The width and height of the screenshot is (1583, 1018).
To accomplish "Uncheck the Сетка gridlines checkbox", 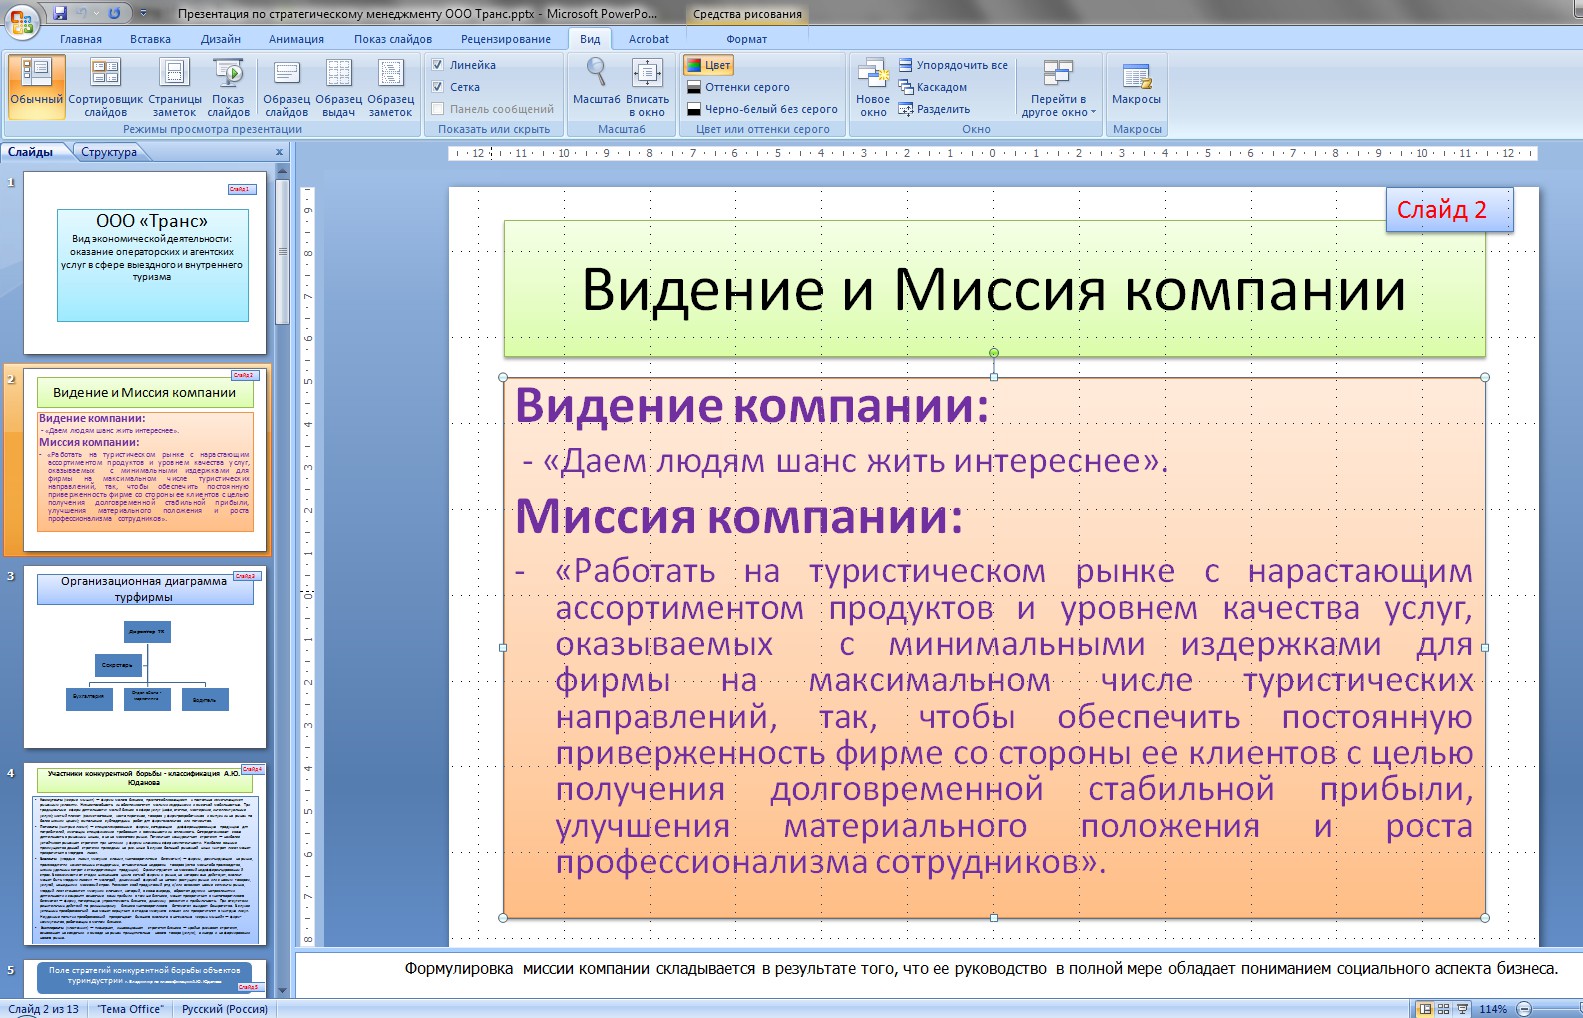I will click(x=438, y=87).
